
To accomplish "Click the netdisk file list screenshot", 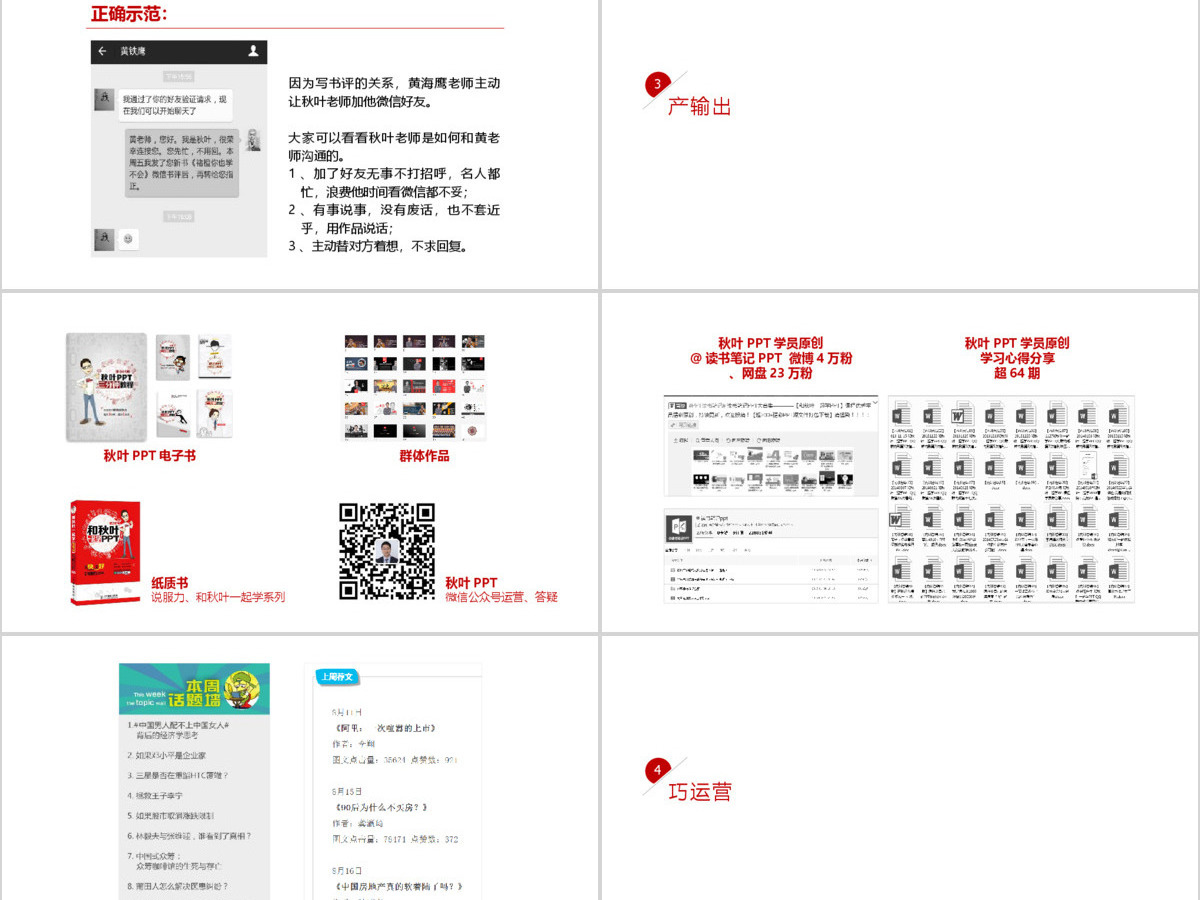I will click(771, 555).
